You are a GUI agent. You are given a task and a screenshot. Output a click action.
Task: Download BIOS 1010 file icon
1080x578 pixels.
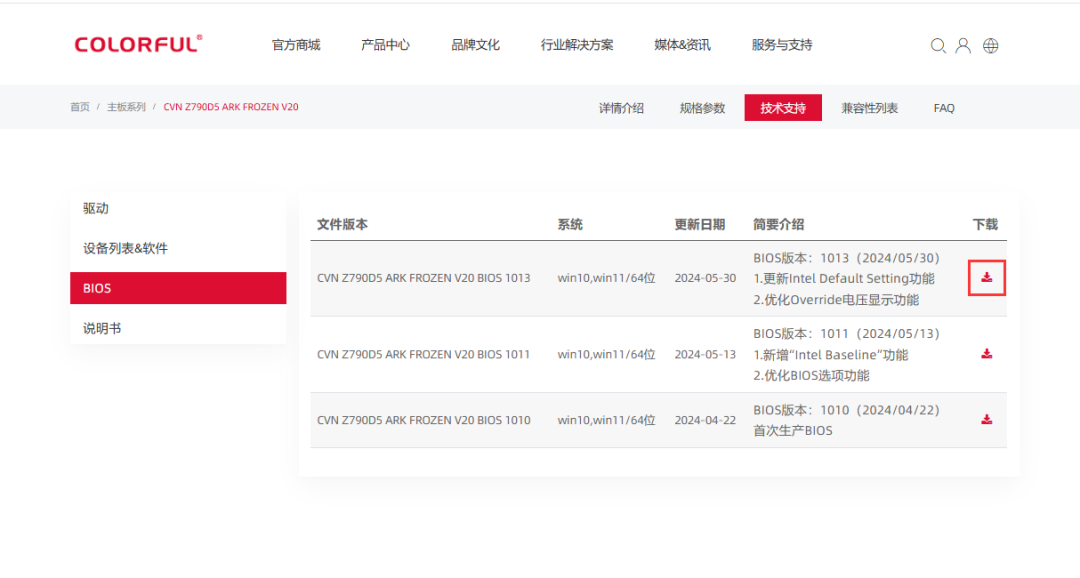tap(986, 420)
